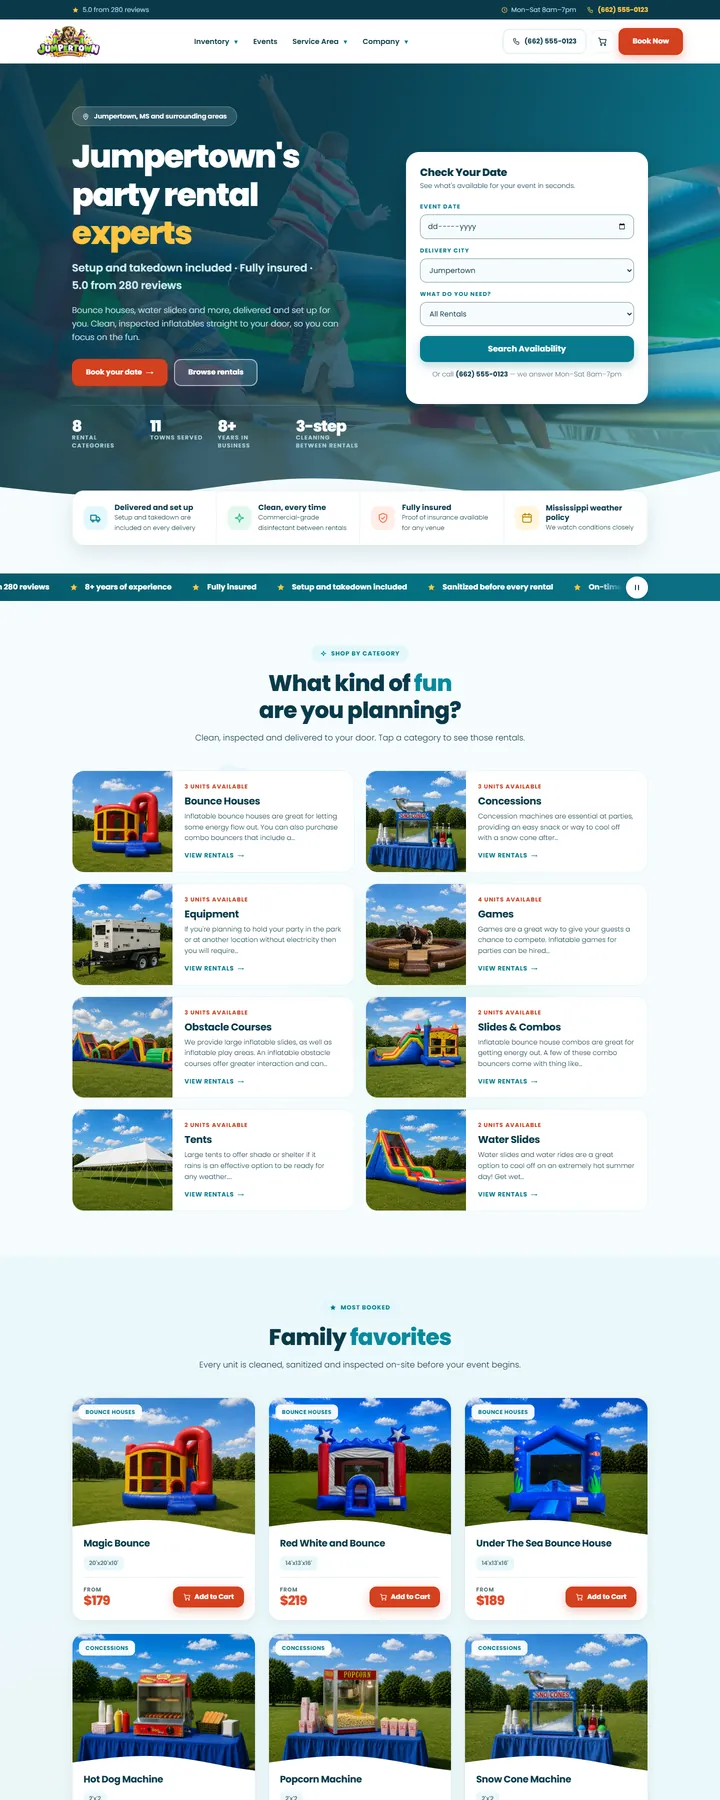The height and width of the screenshot is (1800, 720).
Task: Click the Bounce Houses category title
Action: [x=222, y=801]
